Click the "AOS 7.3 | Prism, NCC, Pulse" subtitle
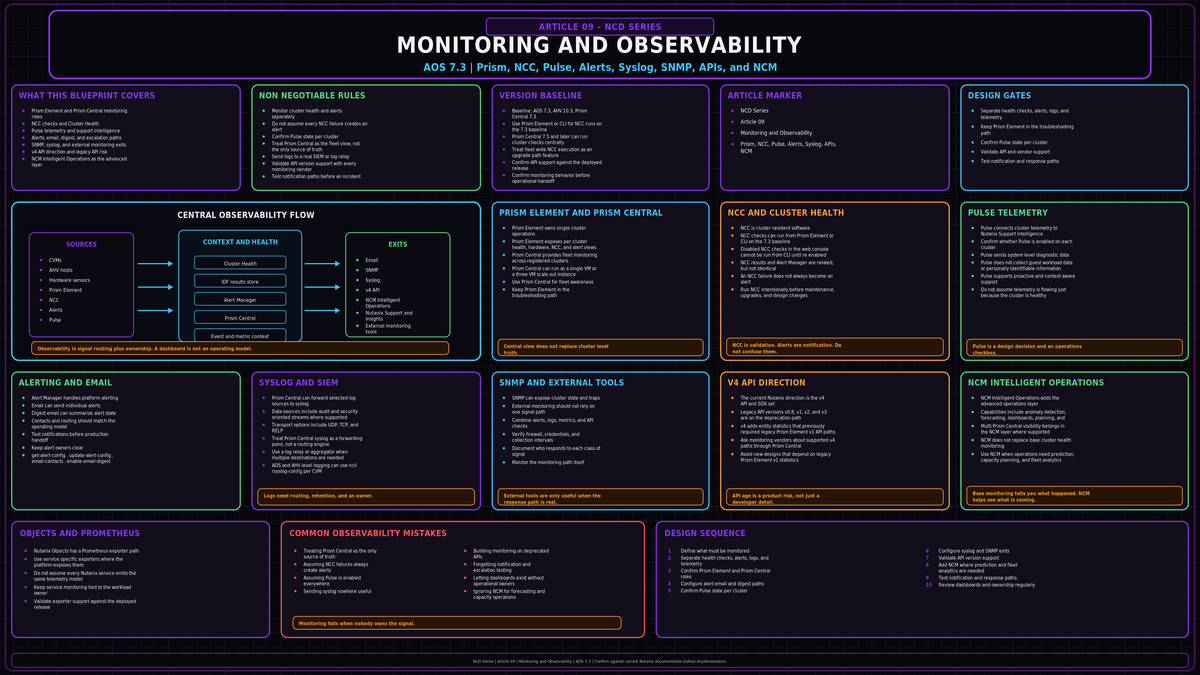1200x675 pixels. [x=600, y=68]
